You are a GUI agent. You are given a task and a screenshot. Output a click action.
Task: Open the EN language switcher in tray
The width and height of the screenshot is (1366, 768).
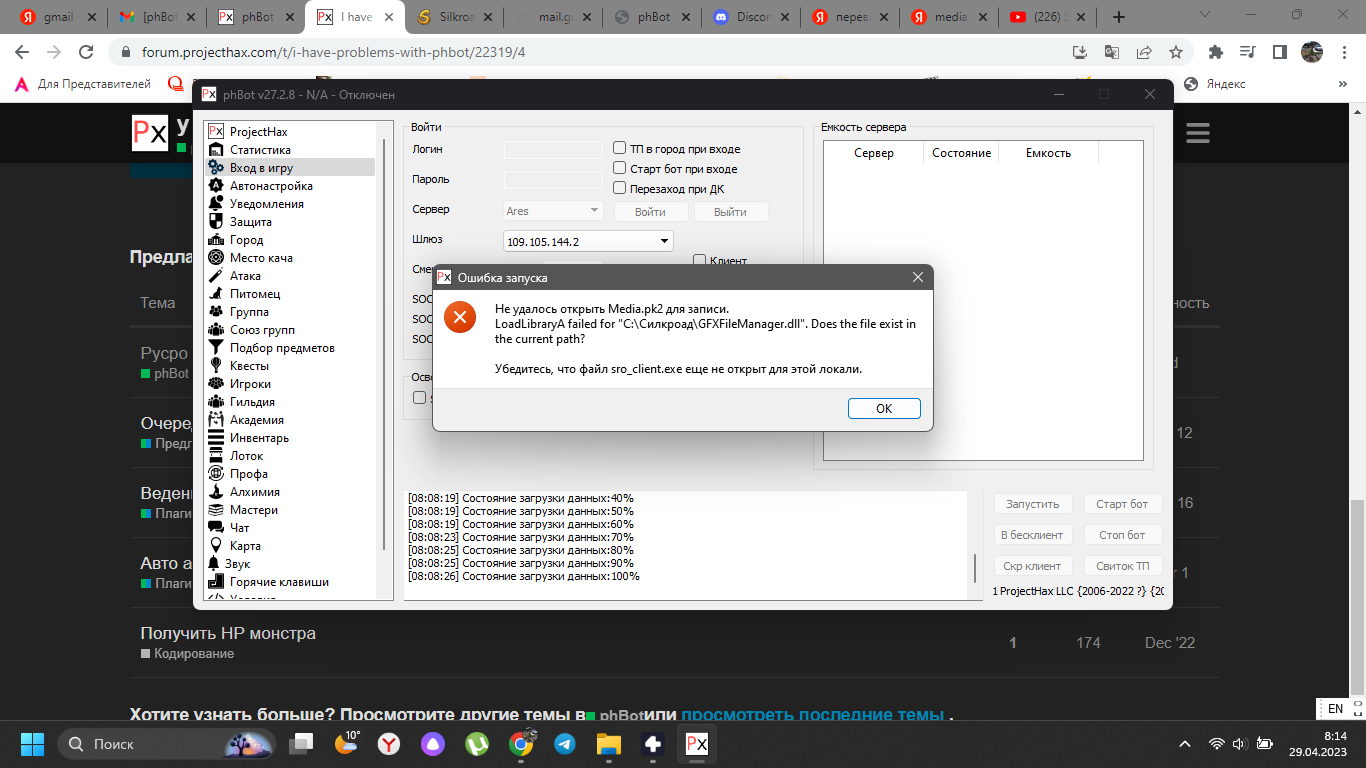pos(1335,709)
